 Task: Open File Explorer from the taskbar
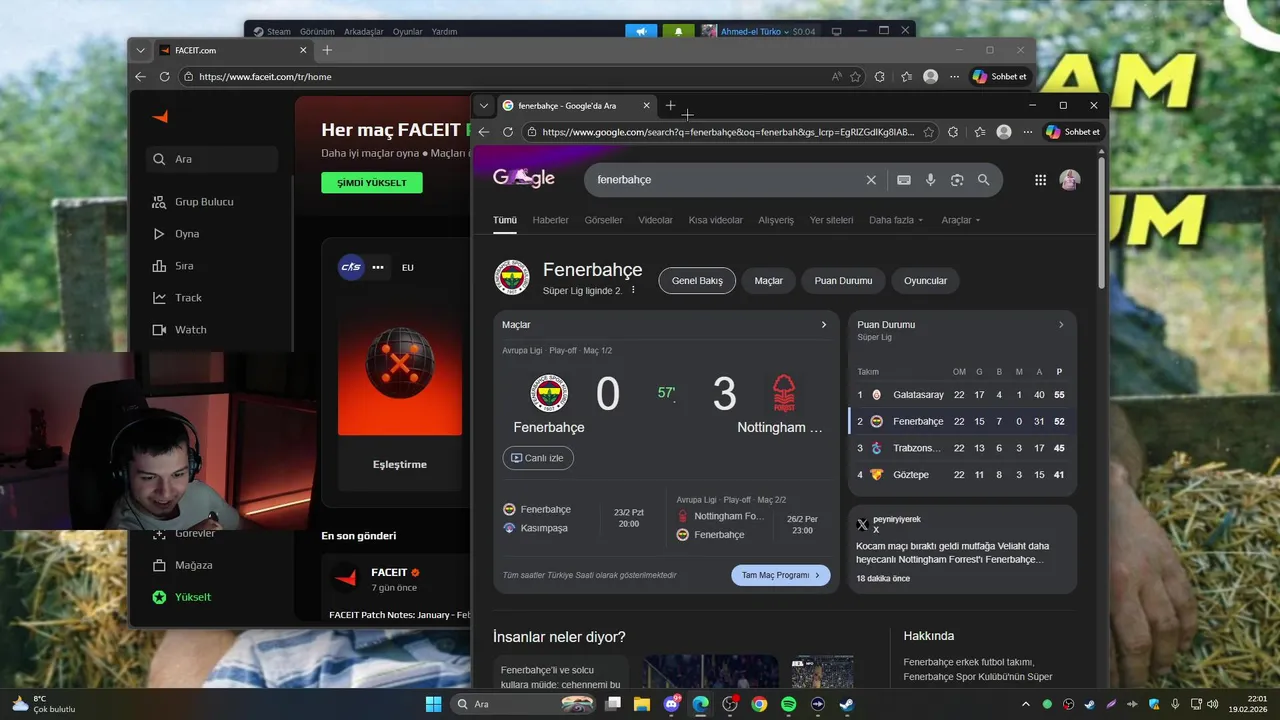coord(641,704)
